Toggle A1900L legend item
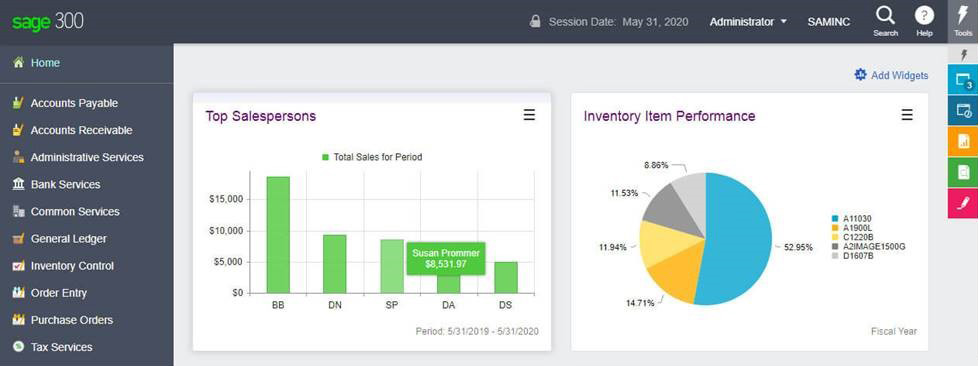Image resolution: width=978 pixels, height=366 pixels. pyautogui.click(x=851, y=228)
